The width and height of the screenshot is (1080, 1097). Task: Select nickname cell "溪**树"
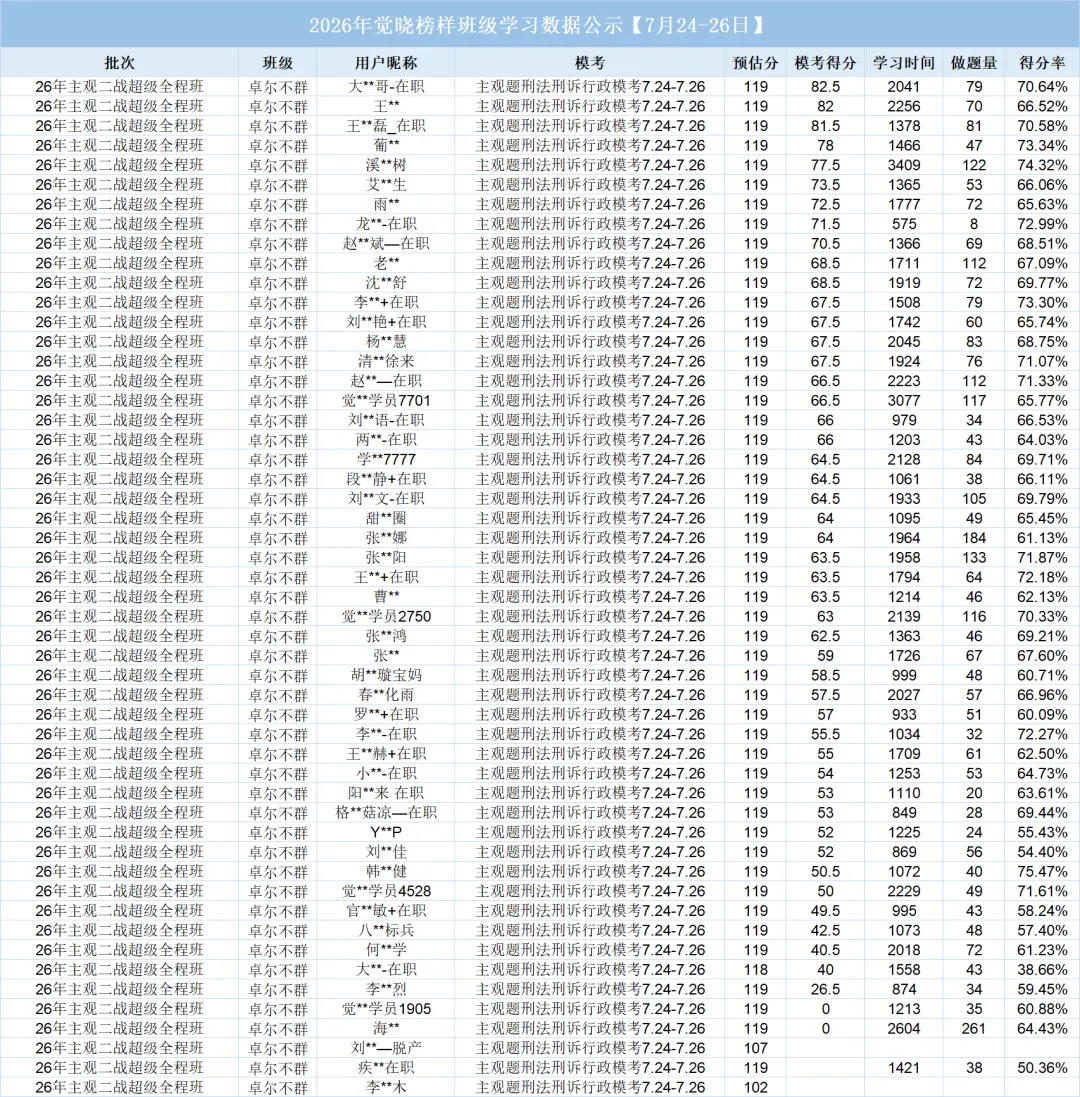(386, 165)
